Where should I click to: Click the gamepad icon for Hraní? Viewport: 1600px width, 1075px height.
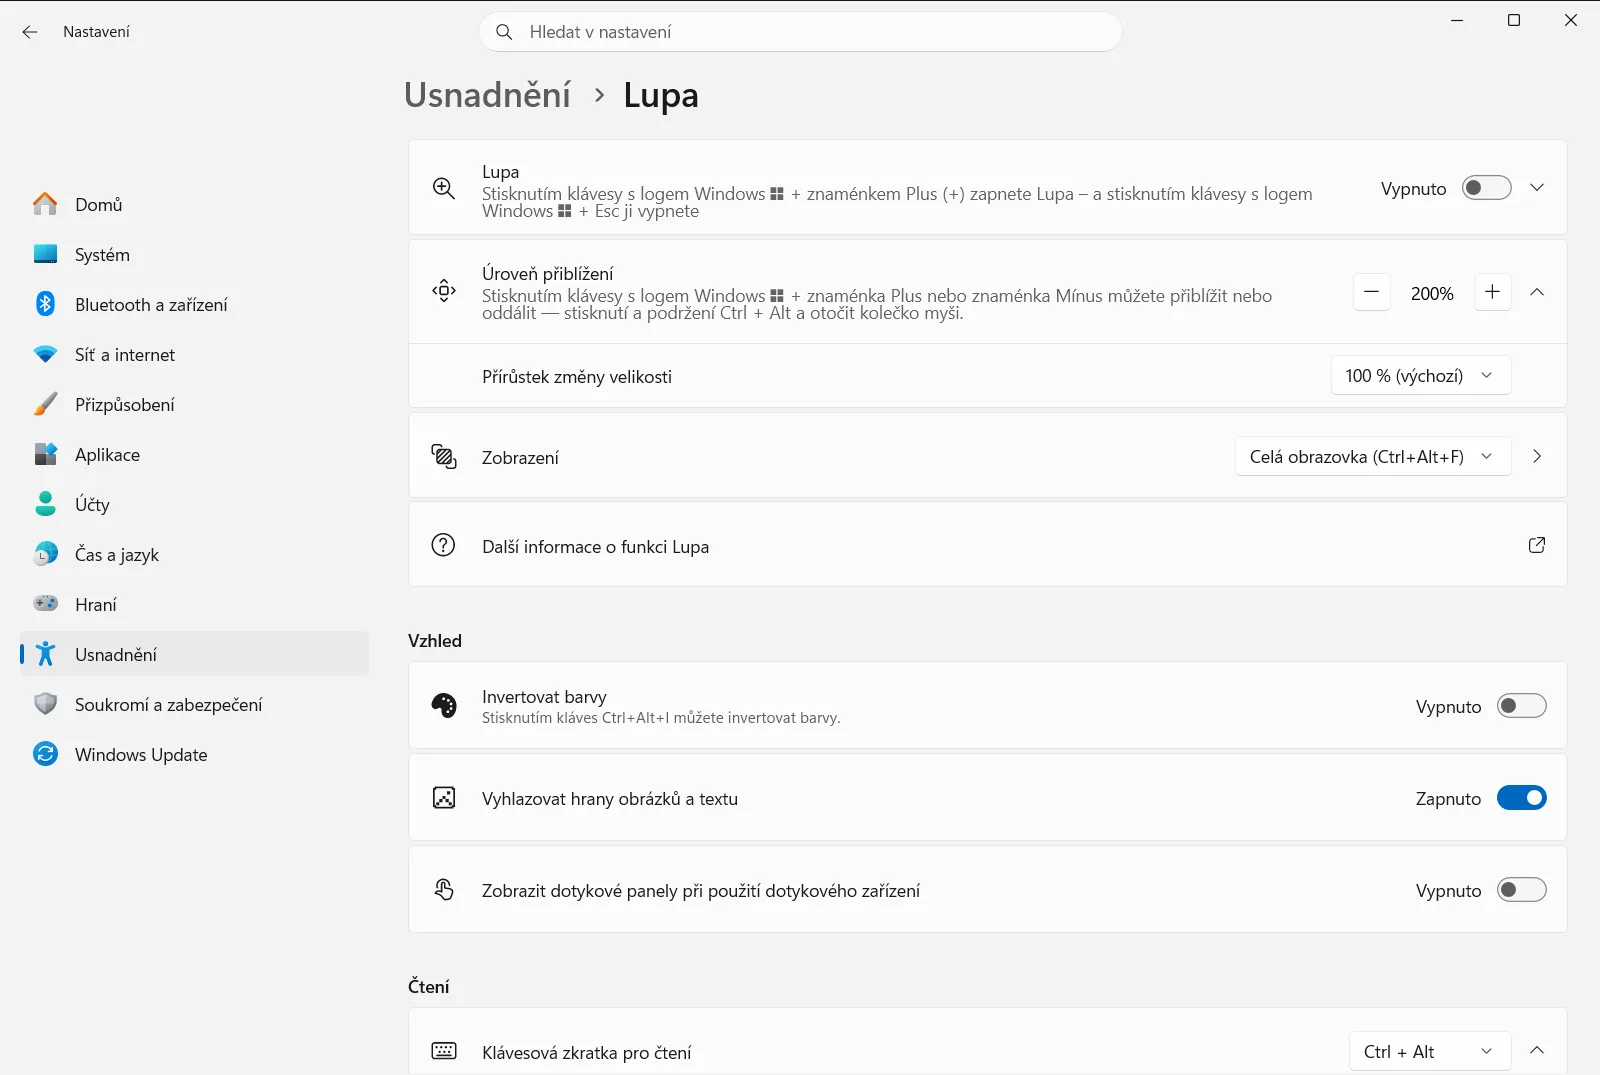45,603
